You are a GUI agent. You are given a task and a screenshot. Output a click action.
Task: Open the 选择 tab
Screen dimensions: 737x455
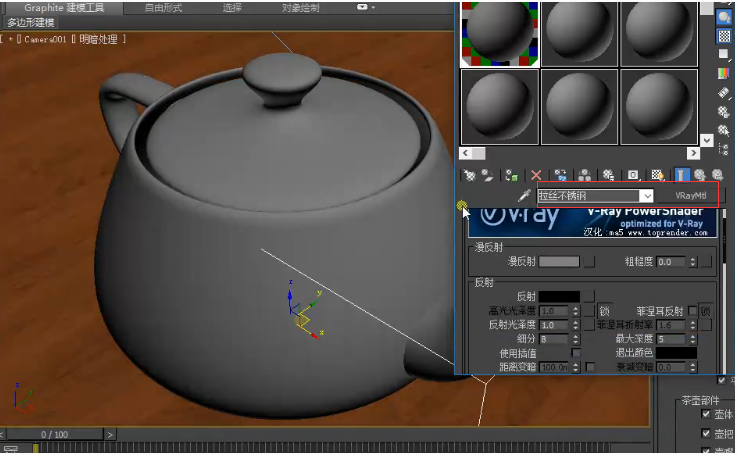[x=232, y=8]
